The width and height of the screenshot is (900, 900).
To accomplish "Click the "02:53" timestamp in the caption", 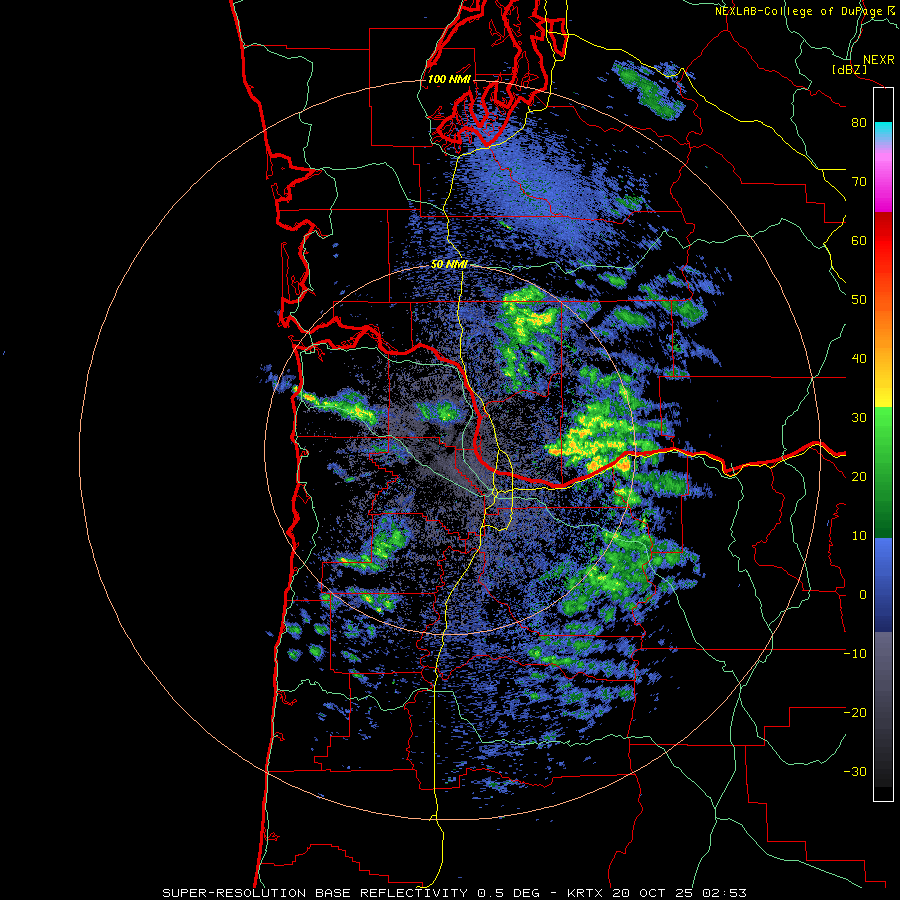I will pos(726,893).
